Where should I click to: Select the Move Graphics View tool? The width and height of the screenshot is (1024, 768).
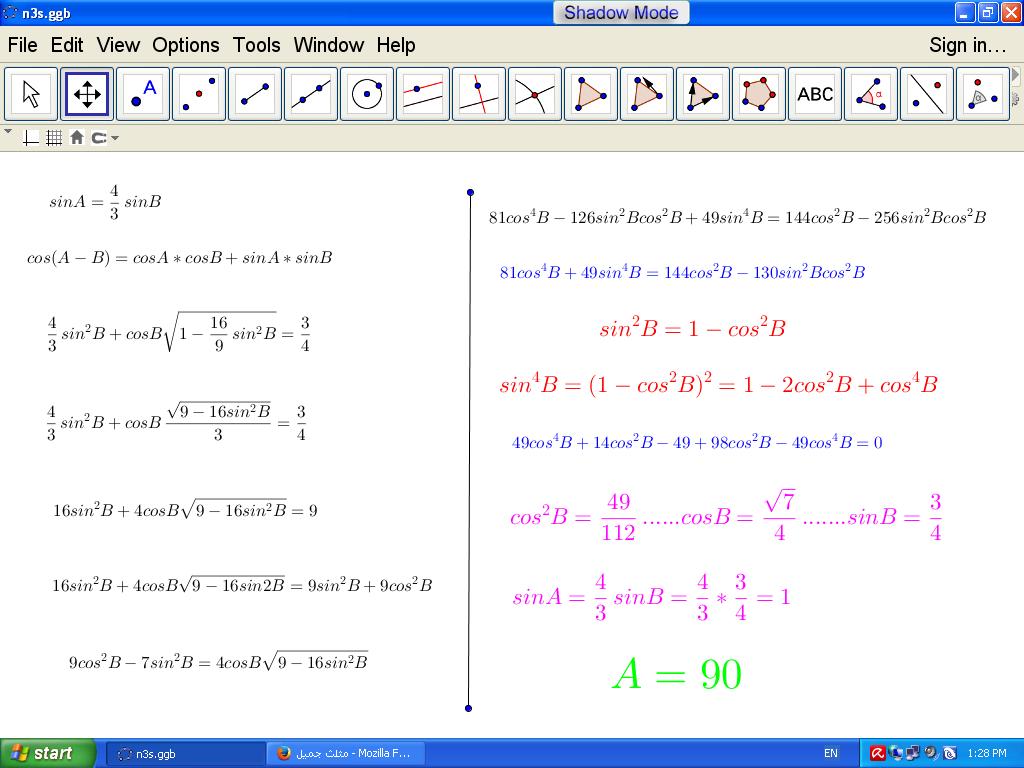coord(87,94)
